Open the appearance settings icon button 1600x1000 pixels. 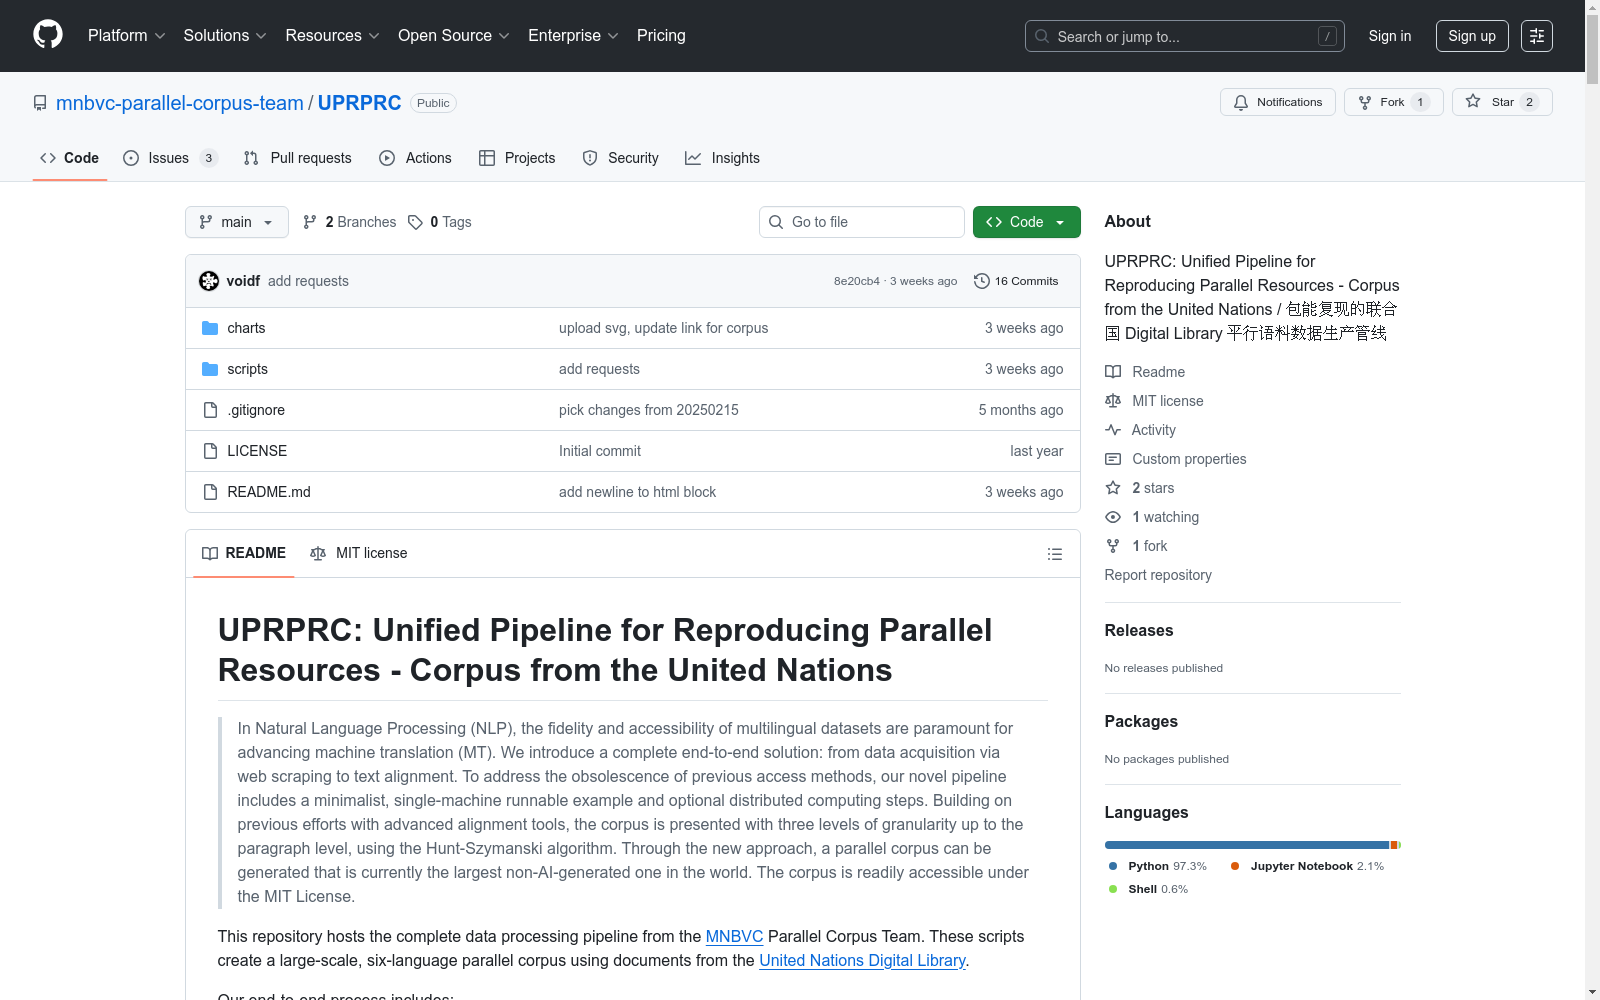pyautogui.click(x=1537, y=36)
